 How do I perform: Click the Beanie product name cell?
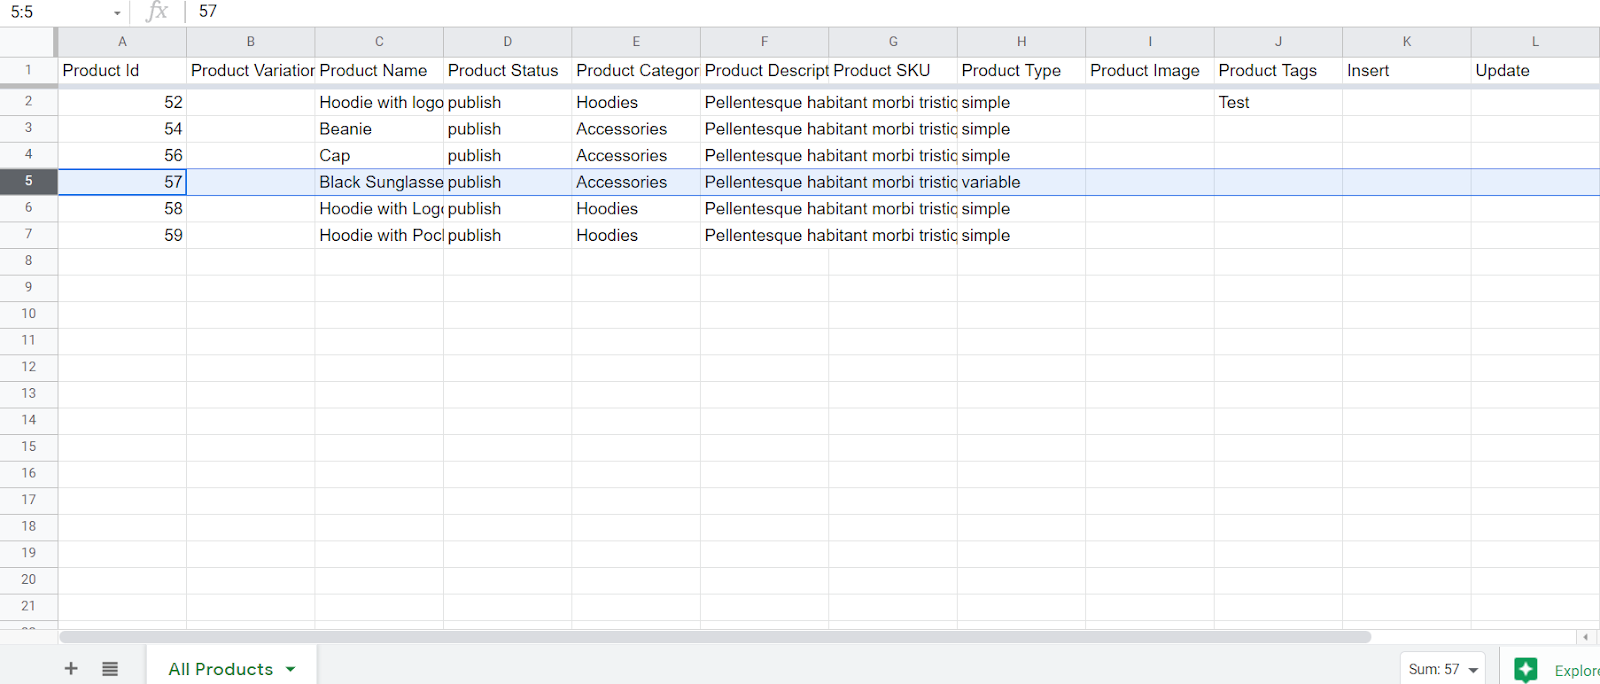point(379,129)
